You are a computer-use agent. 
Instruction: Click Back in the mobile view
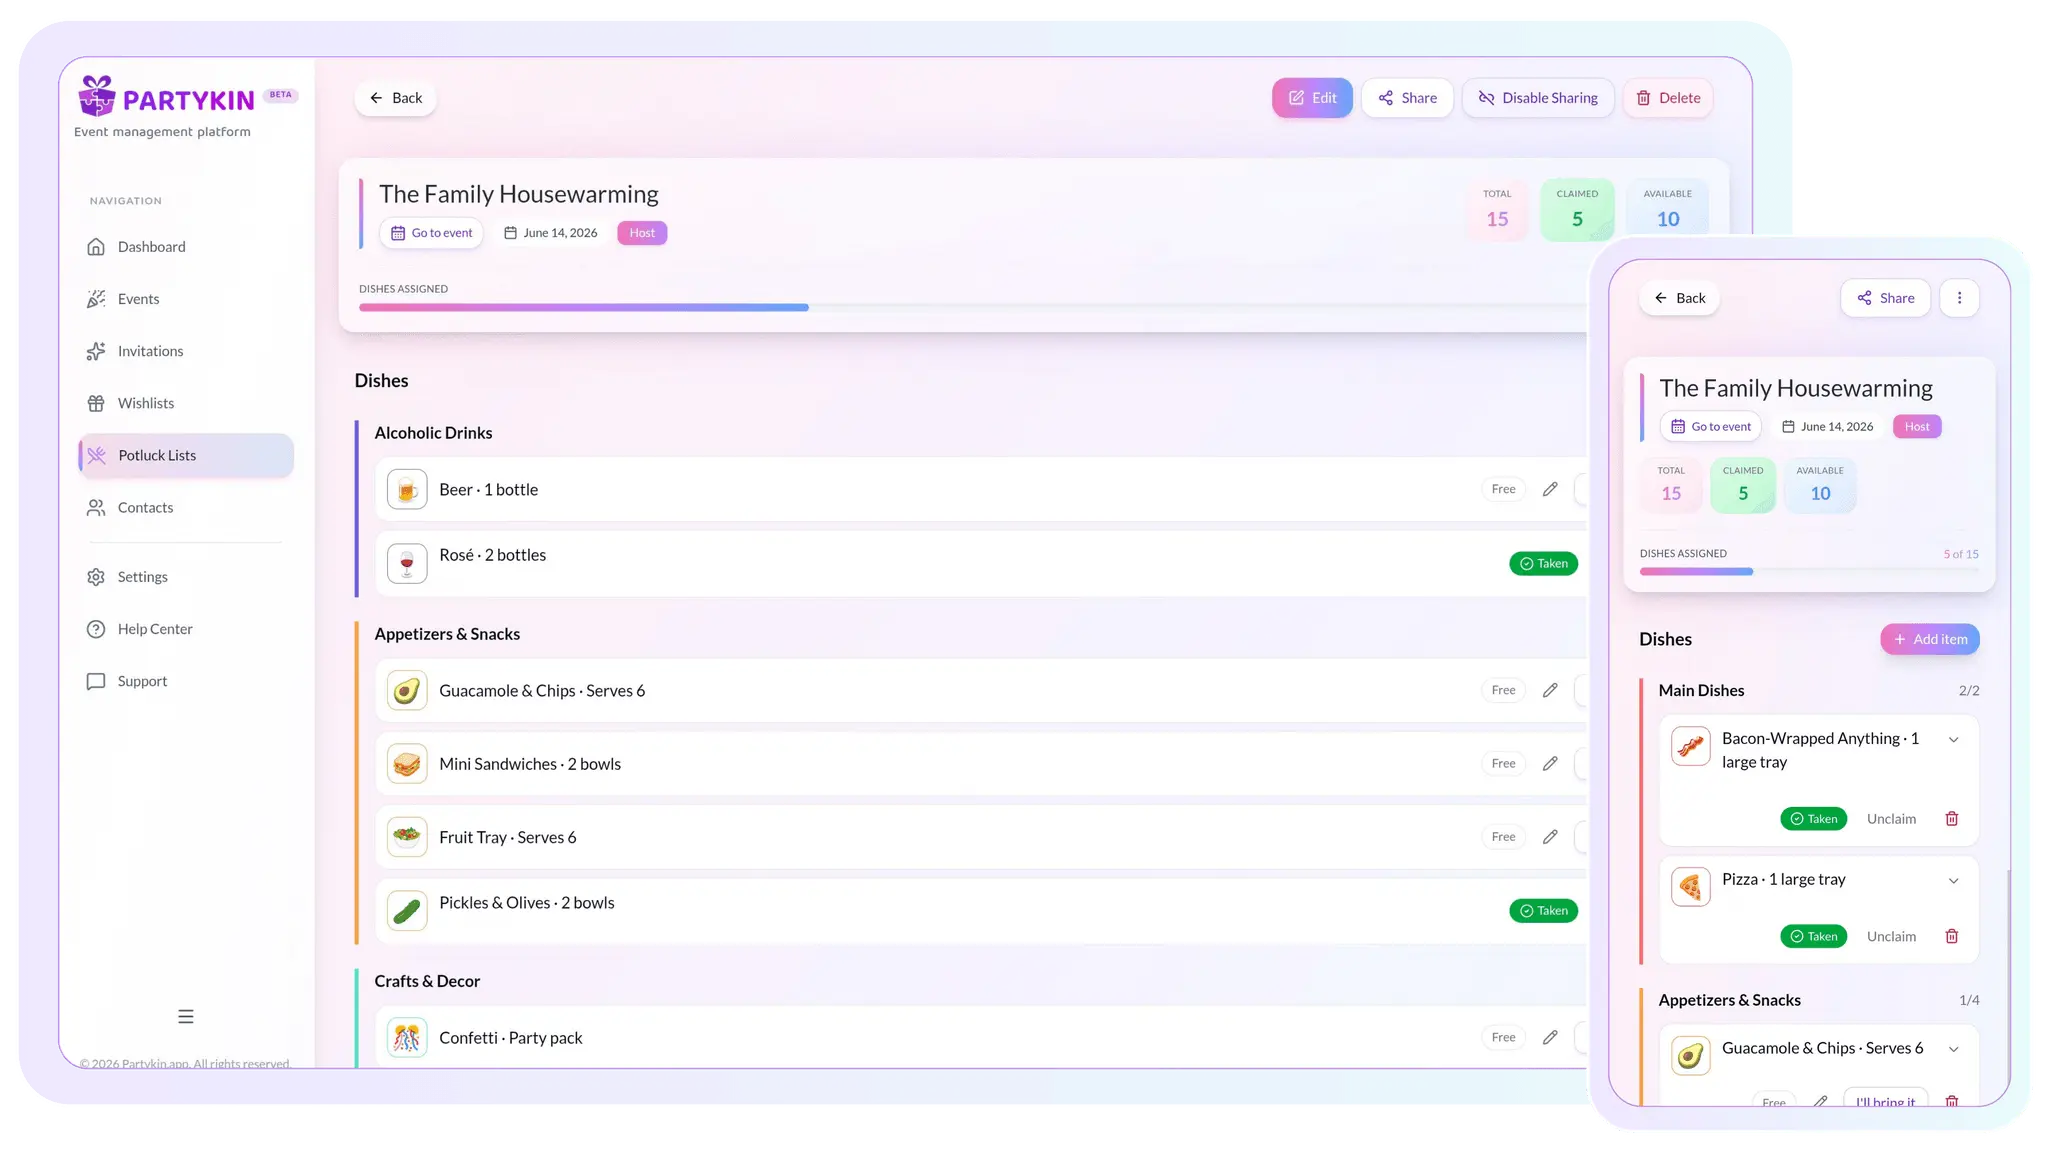point(1679,298)
